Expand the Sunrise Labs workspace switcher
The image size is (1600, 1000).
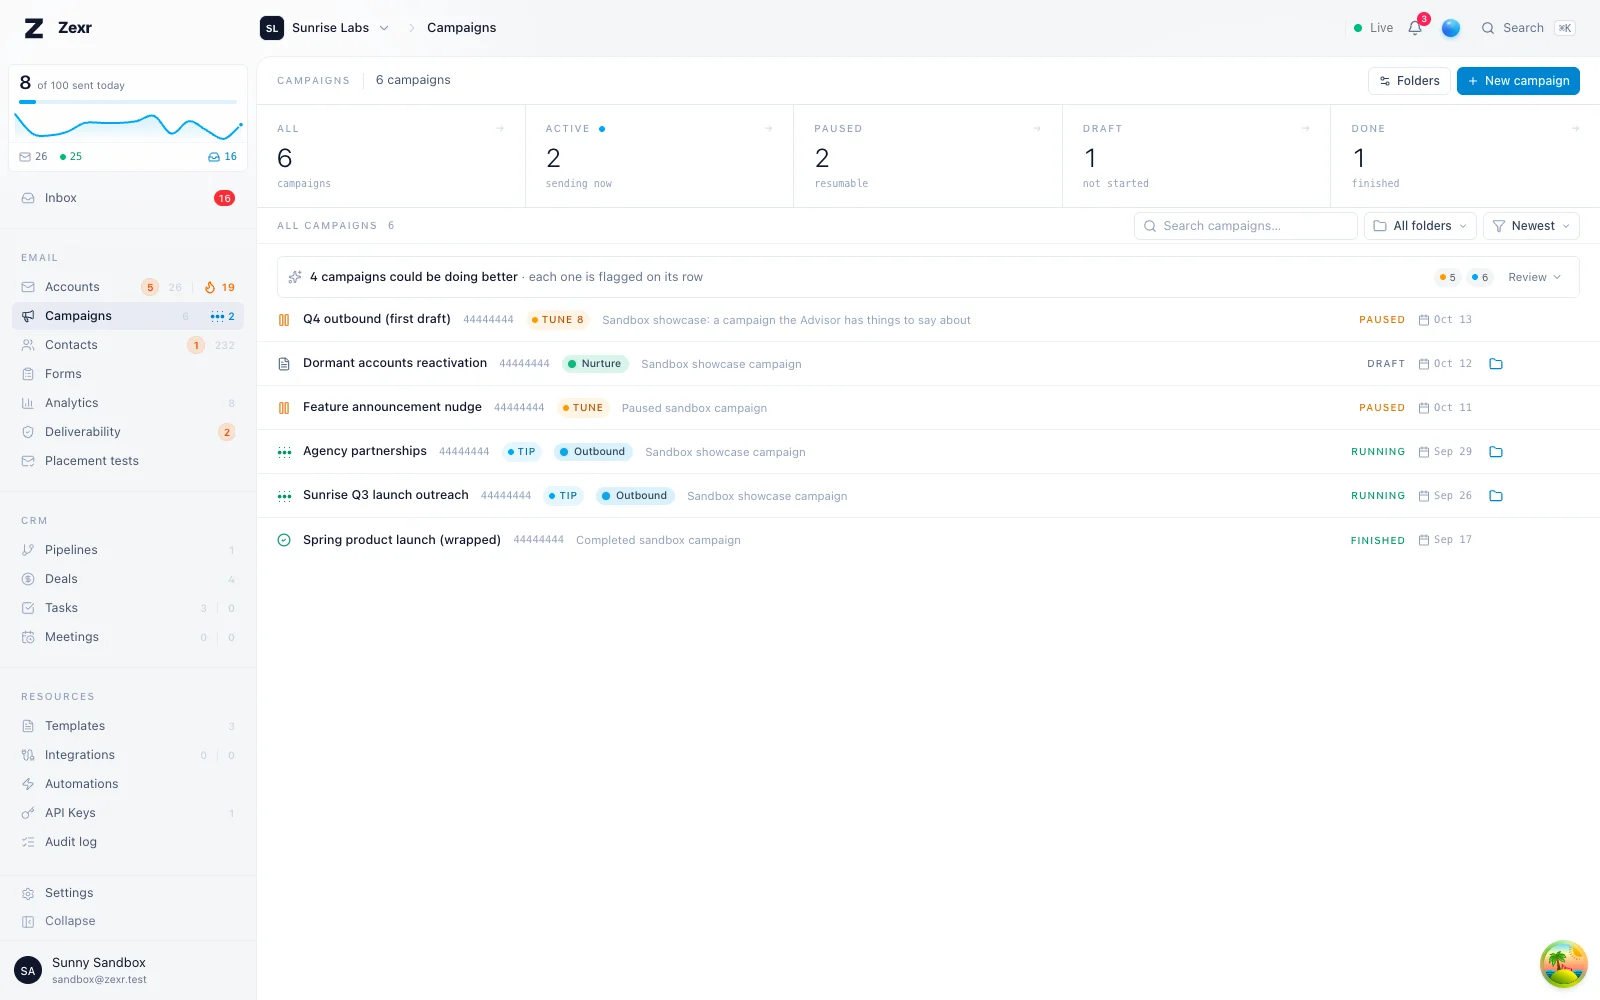click(x=325, y=28)
